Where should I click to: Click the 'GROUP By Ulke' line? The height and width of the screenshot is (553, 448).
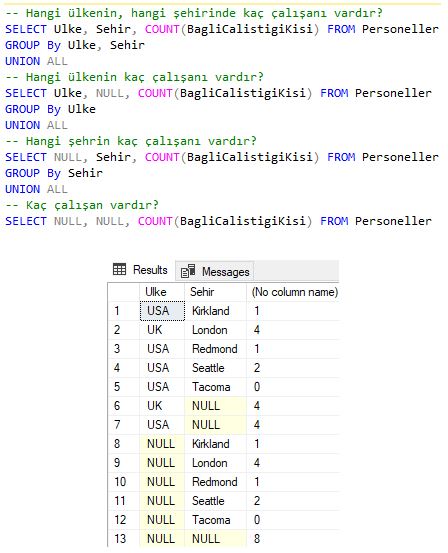(x=50, y=109)
